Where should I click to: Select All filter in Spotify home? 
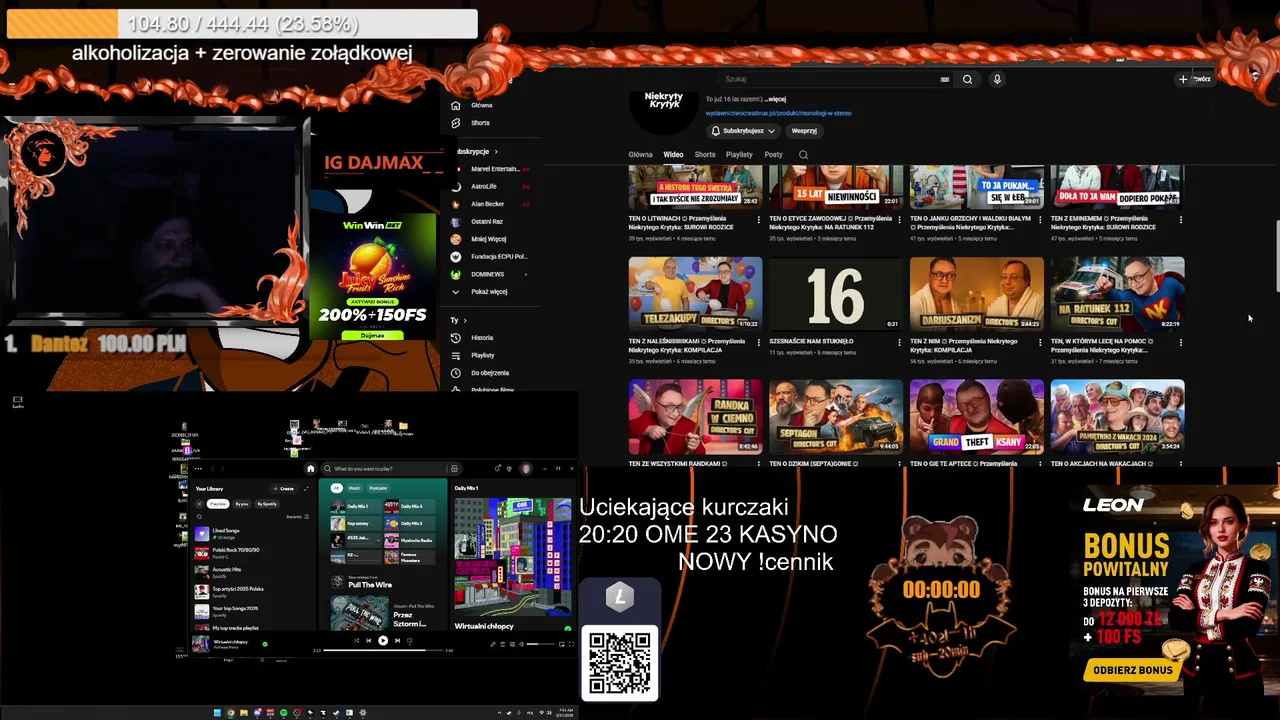336,488
